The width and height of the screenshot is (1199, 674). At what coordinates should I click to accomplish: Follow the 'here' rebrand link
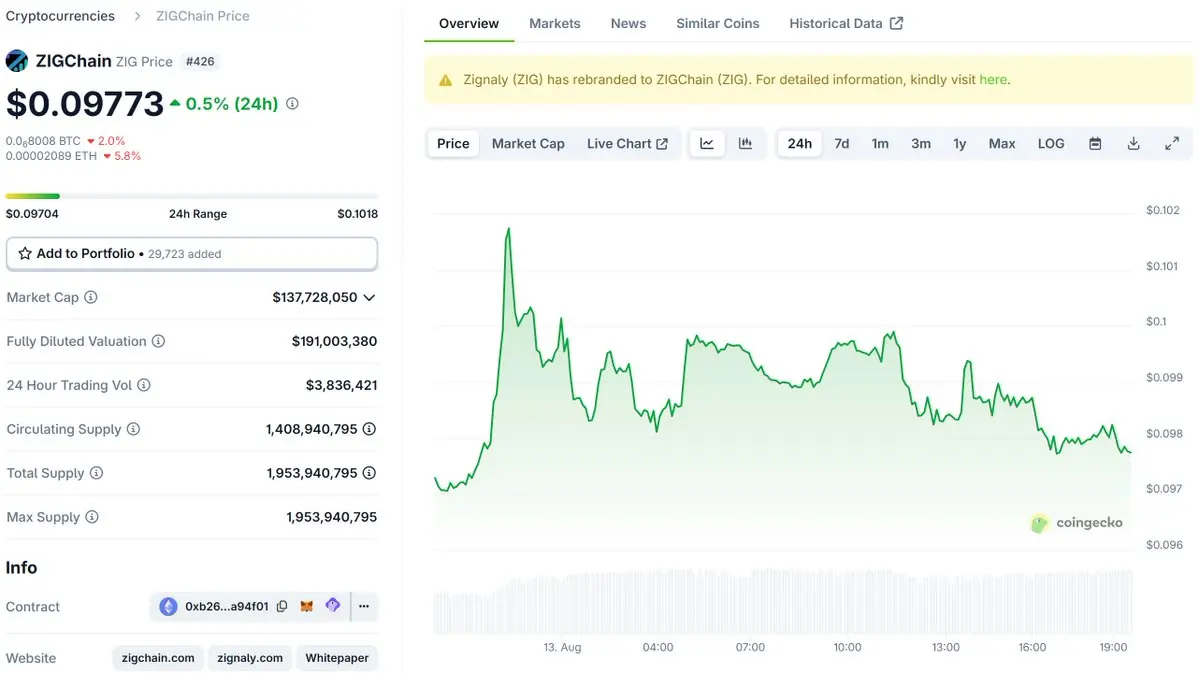click(993, 80)
